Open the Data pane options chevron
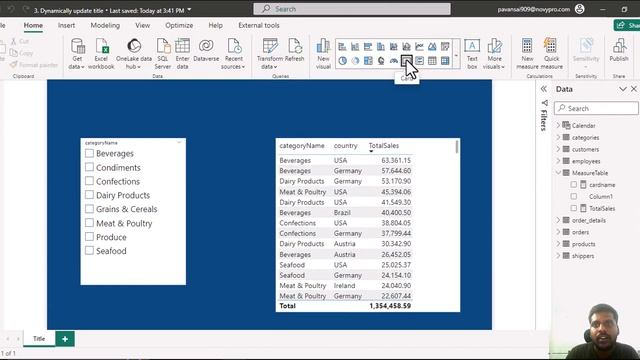 click(623, 89)
